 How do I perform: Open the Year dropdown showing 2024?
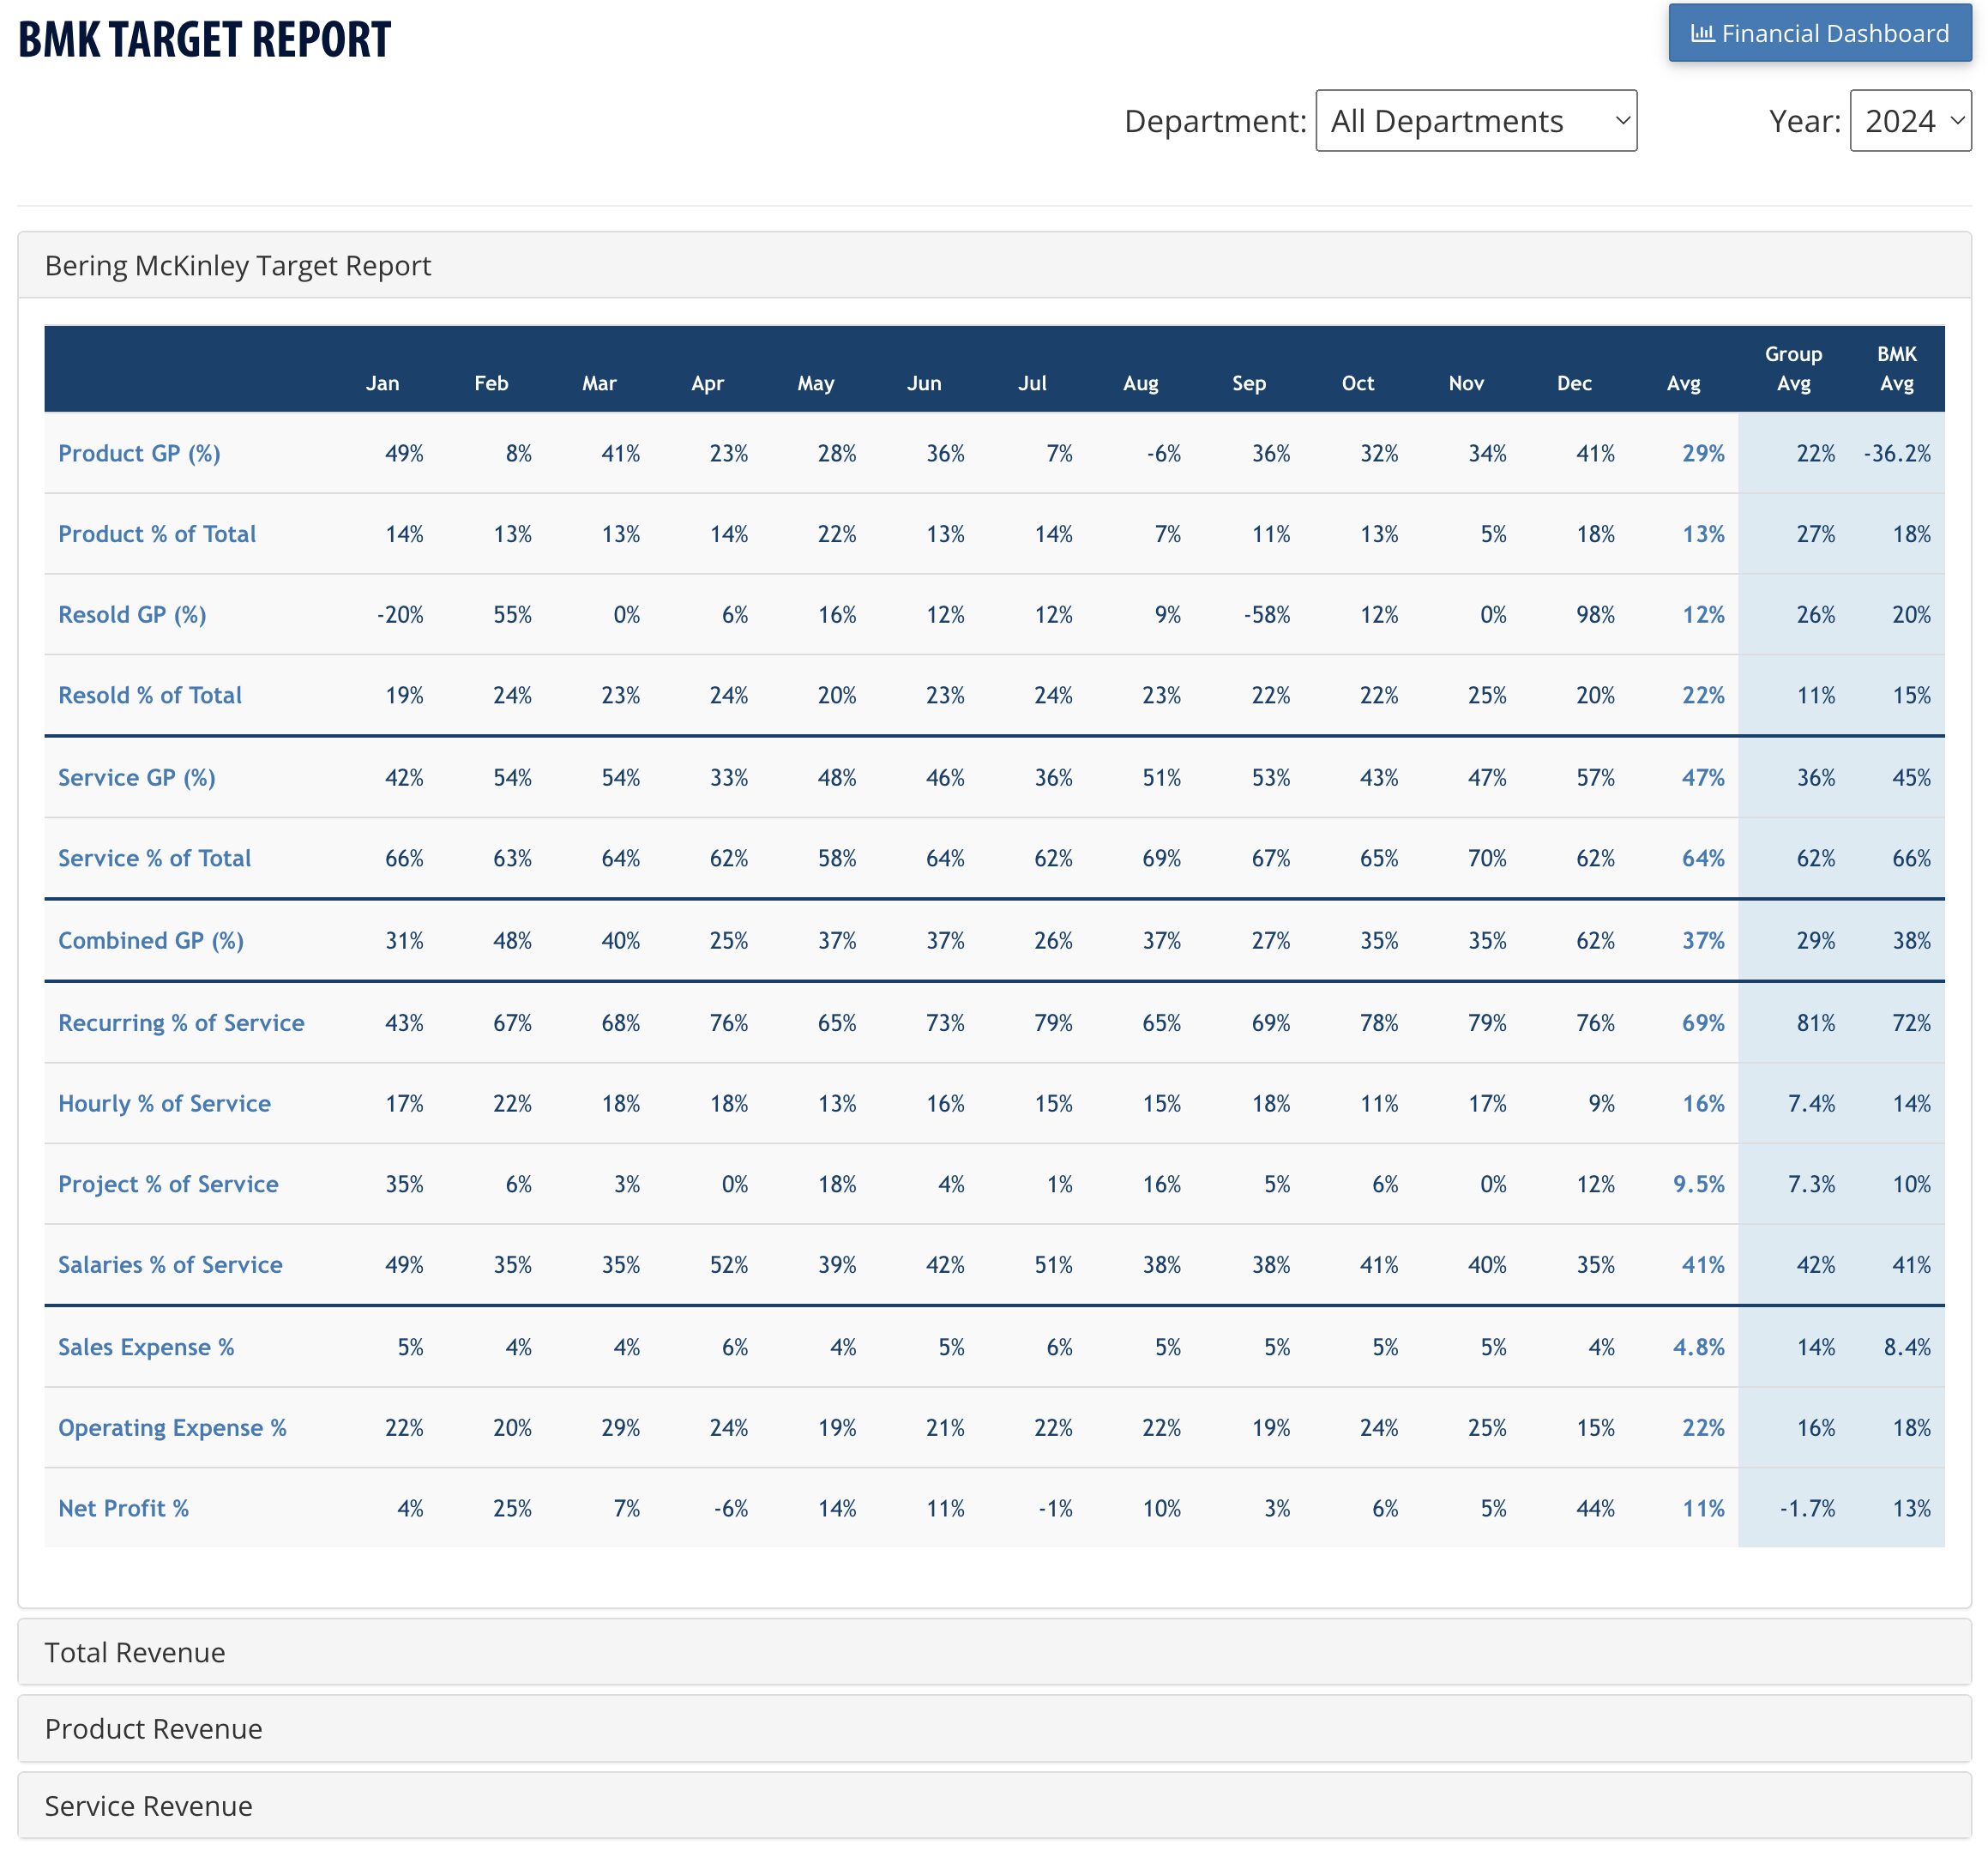coord(1910,121)
